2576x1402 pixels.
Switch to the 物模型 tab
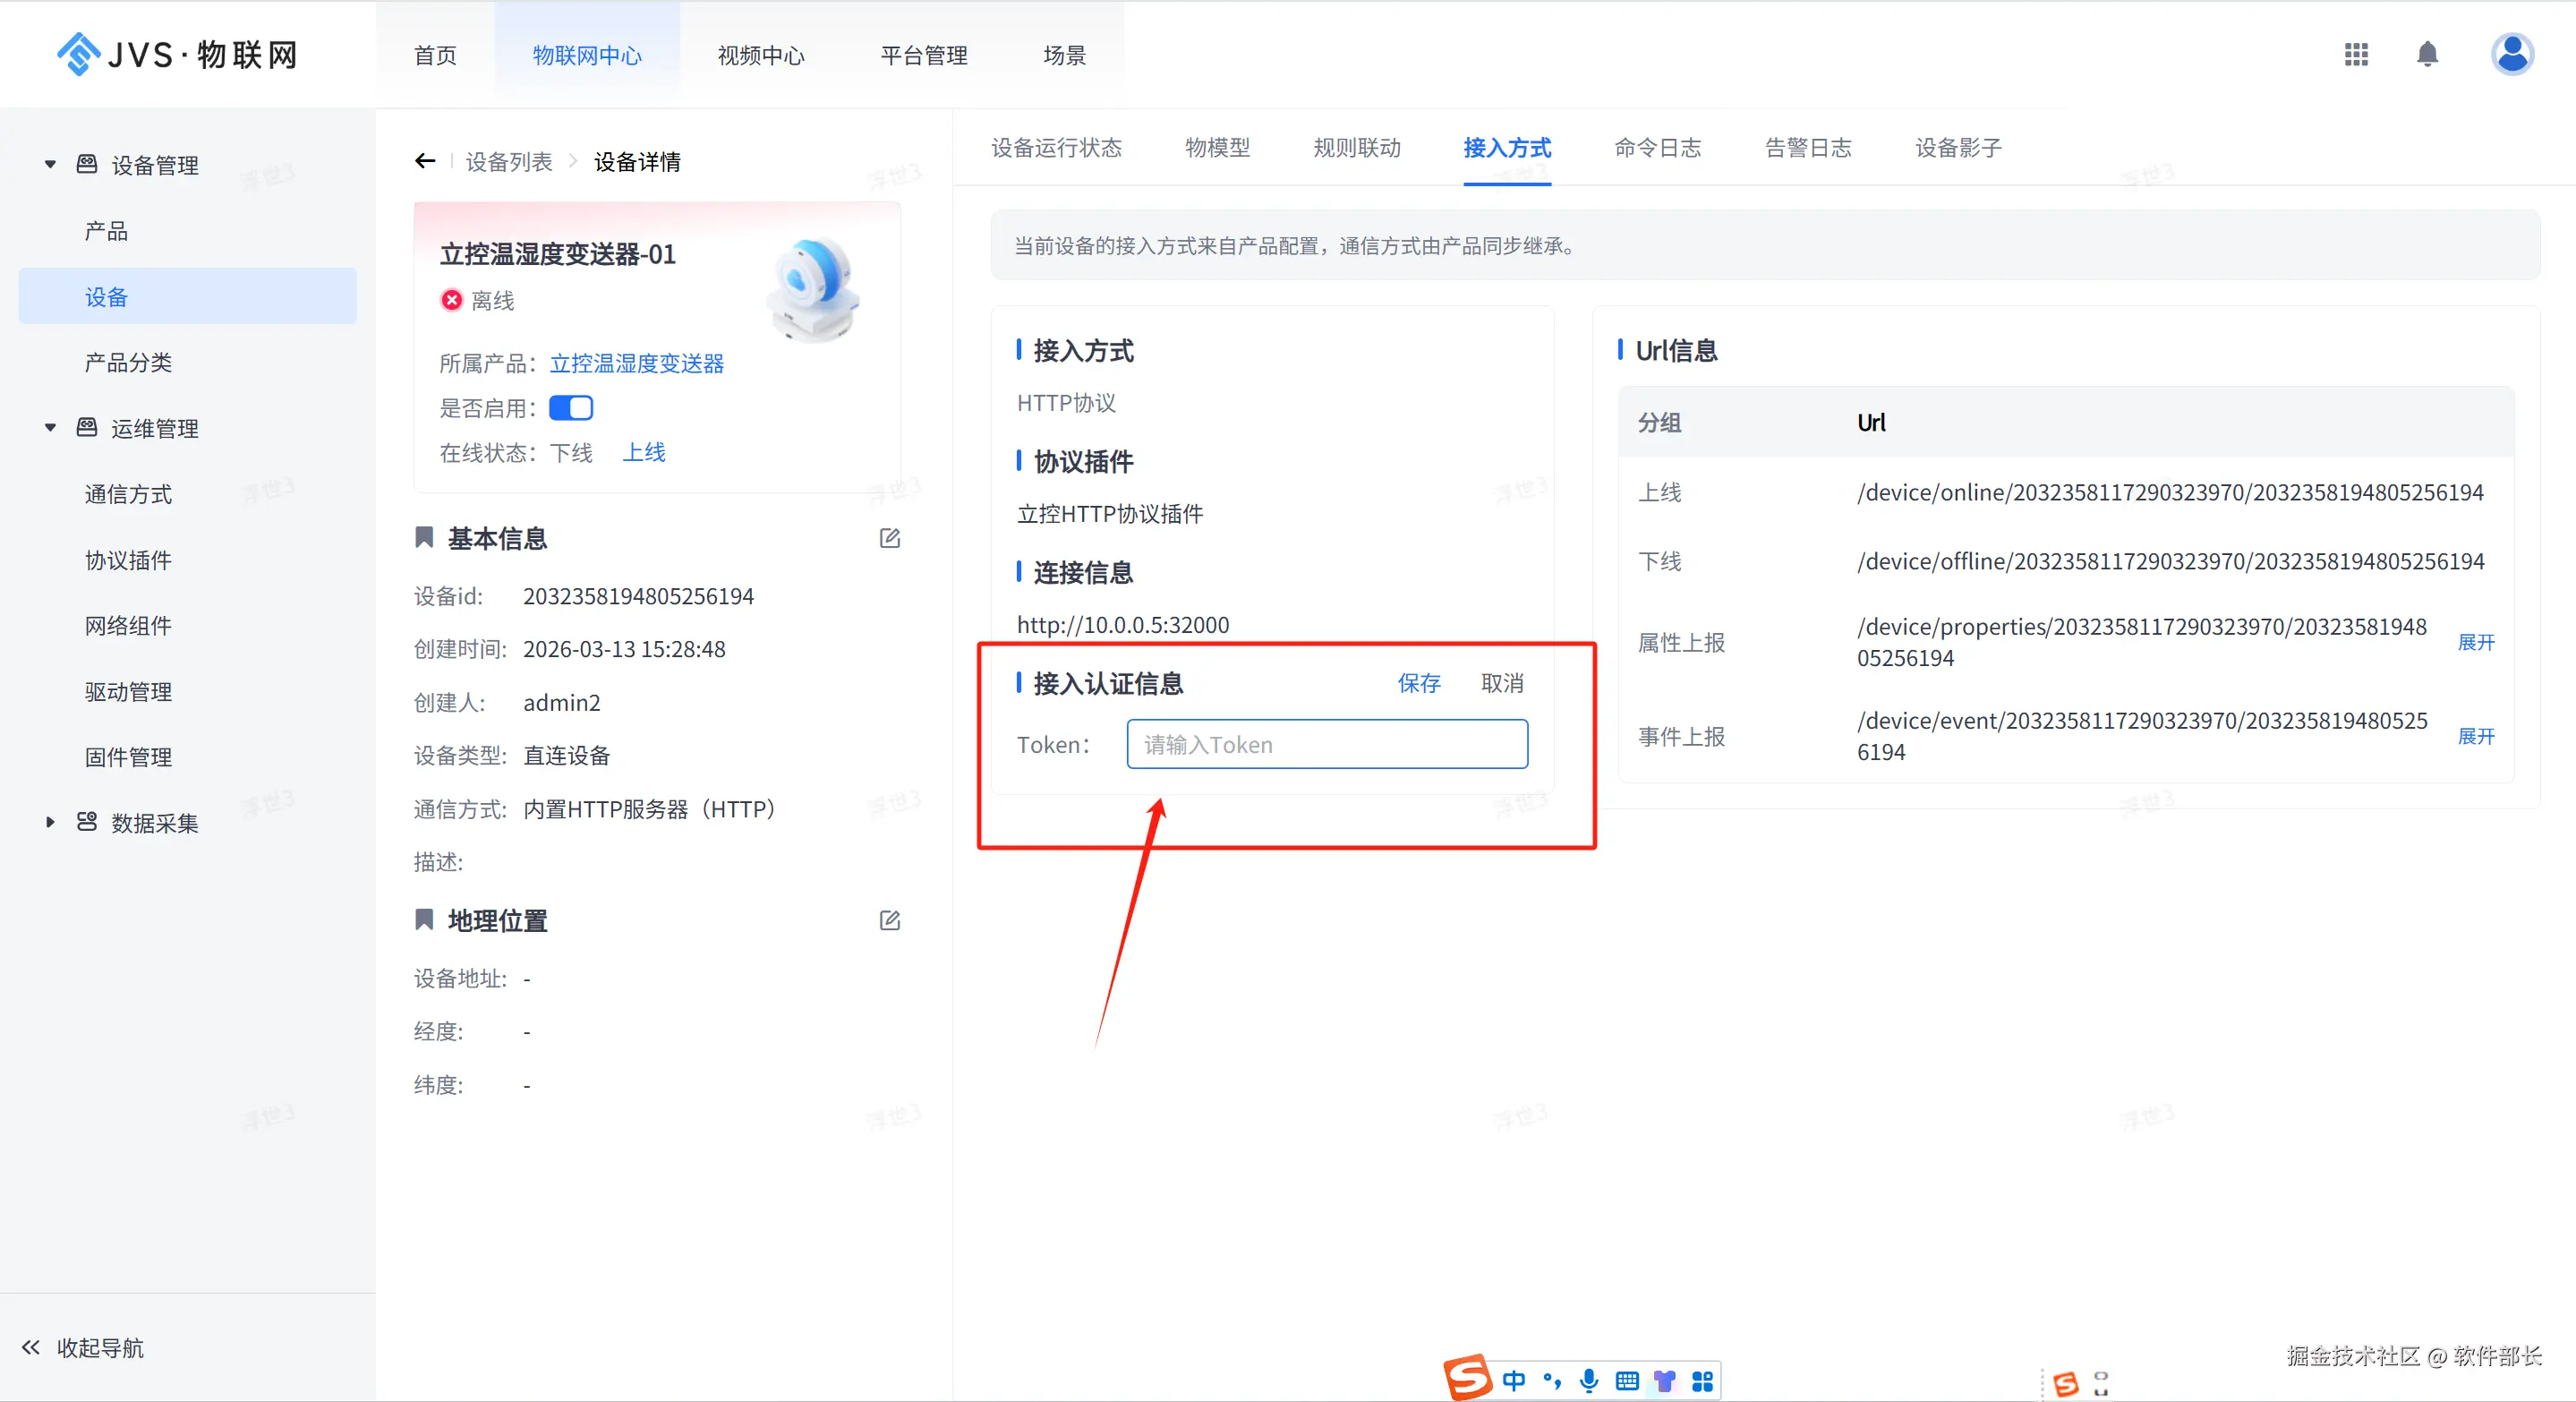(1217, 148)
